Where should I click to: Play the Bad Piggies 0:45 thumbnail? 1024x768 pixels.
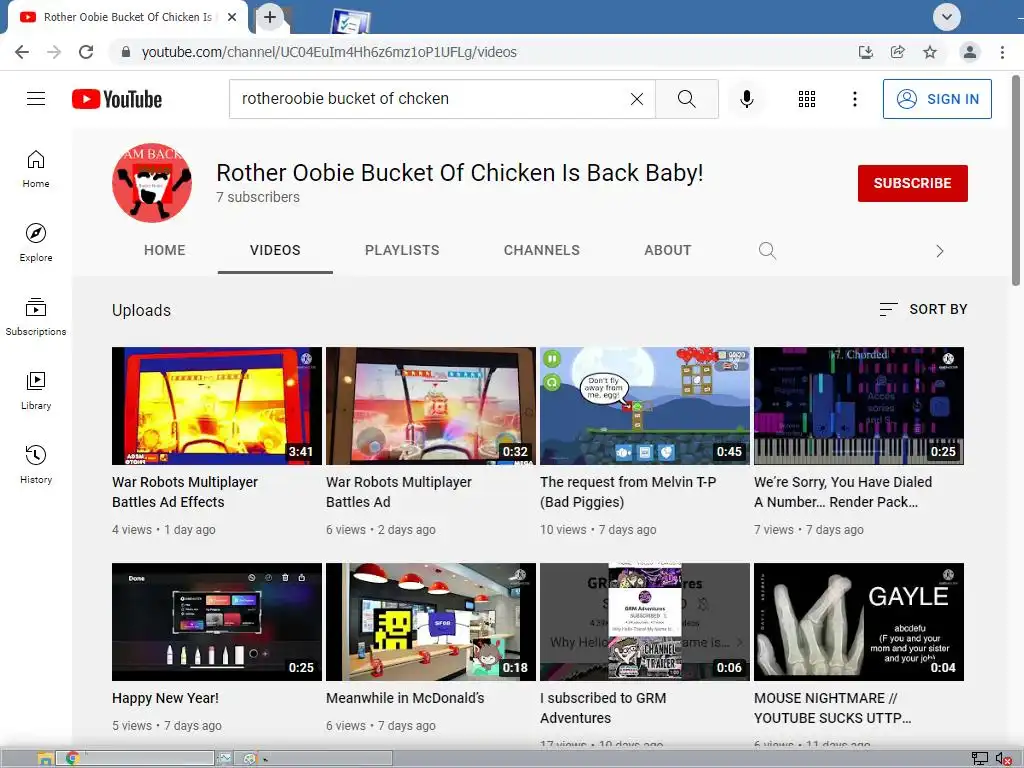645,406
